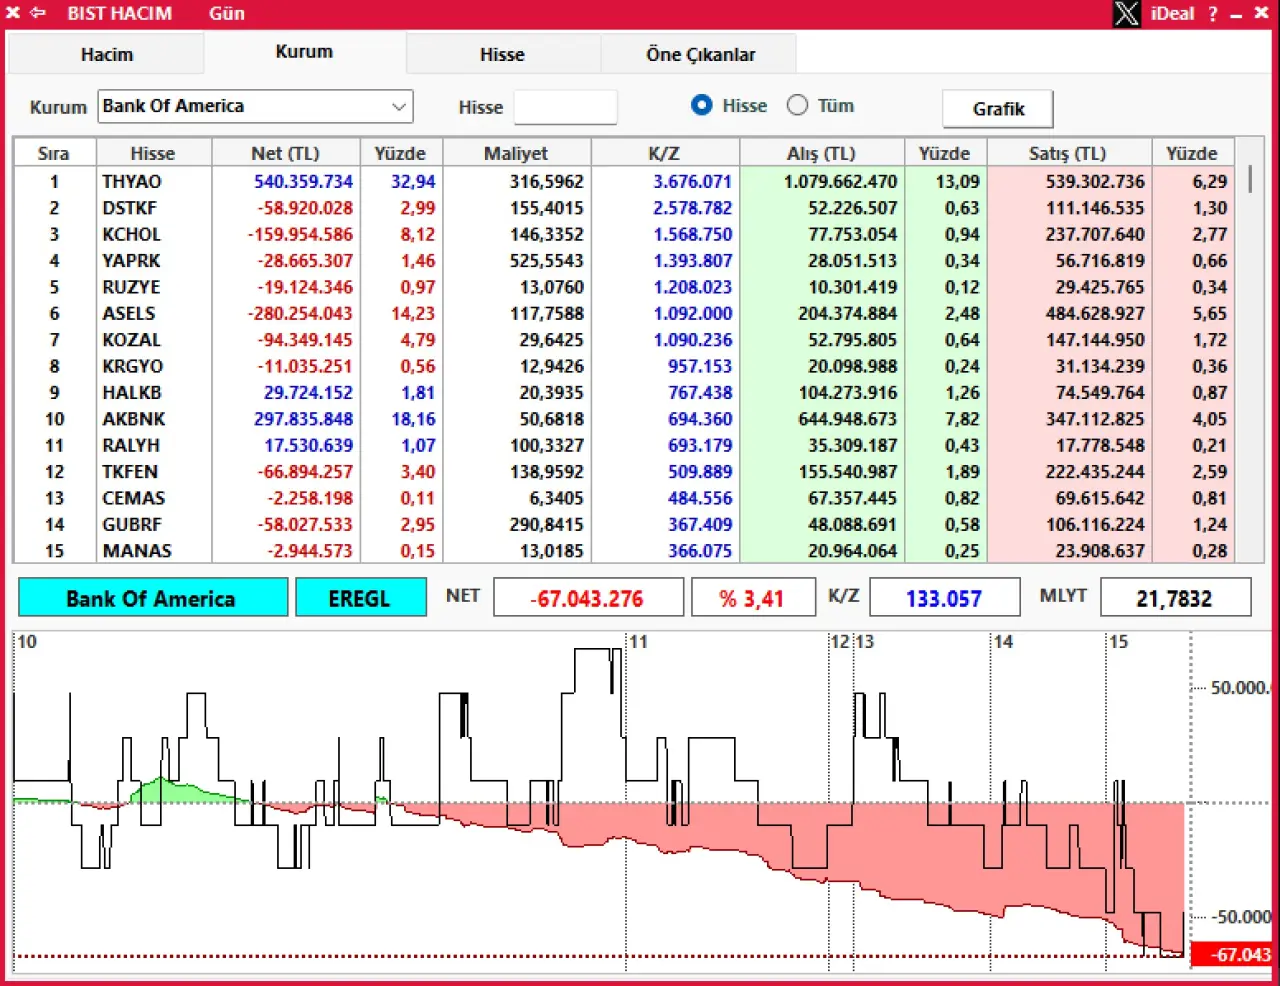Click the % 3,41 percentage box

point(752,598)
